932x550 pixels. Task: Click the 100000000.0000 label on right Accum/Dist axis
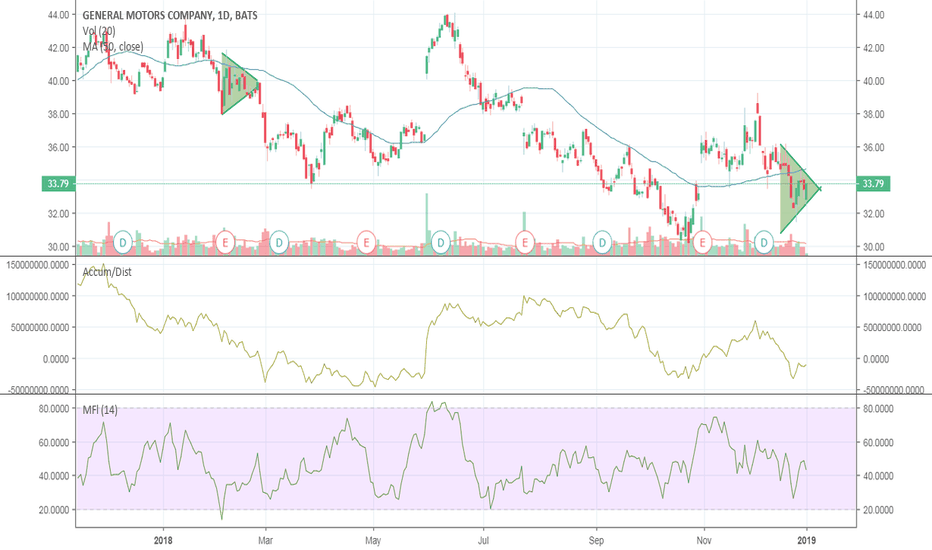(x=893, y=296)
